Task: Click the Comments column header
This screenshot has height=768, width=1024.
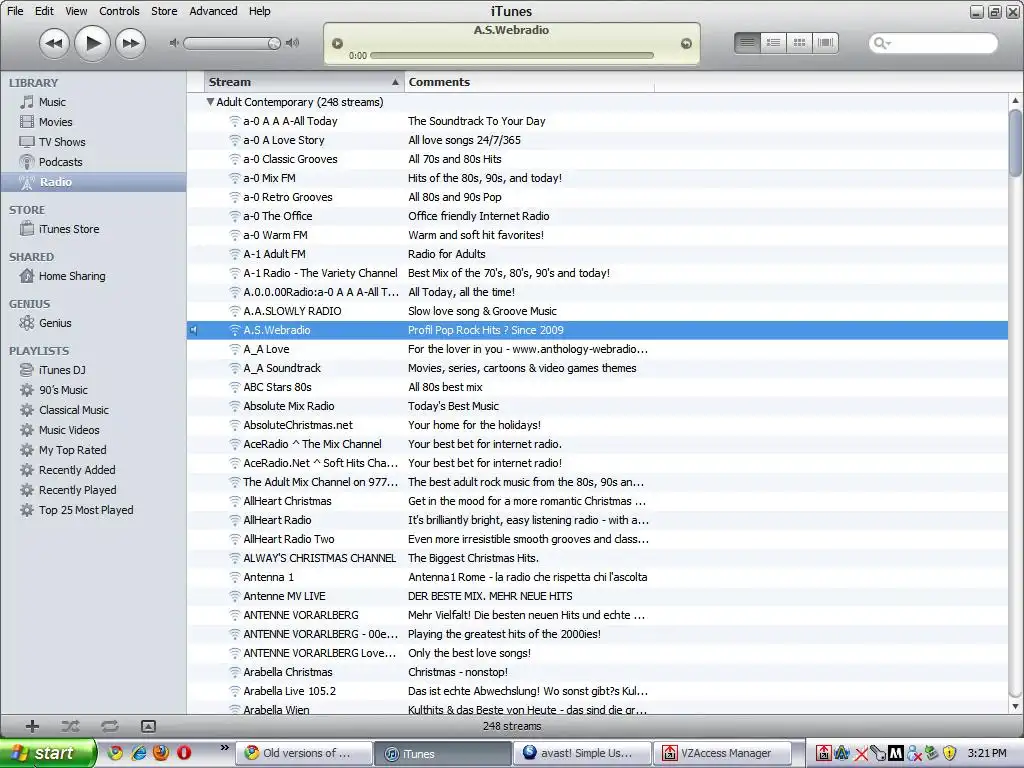Action: click(x=529, y=82)
